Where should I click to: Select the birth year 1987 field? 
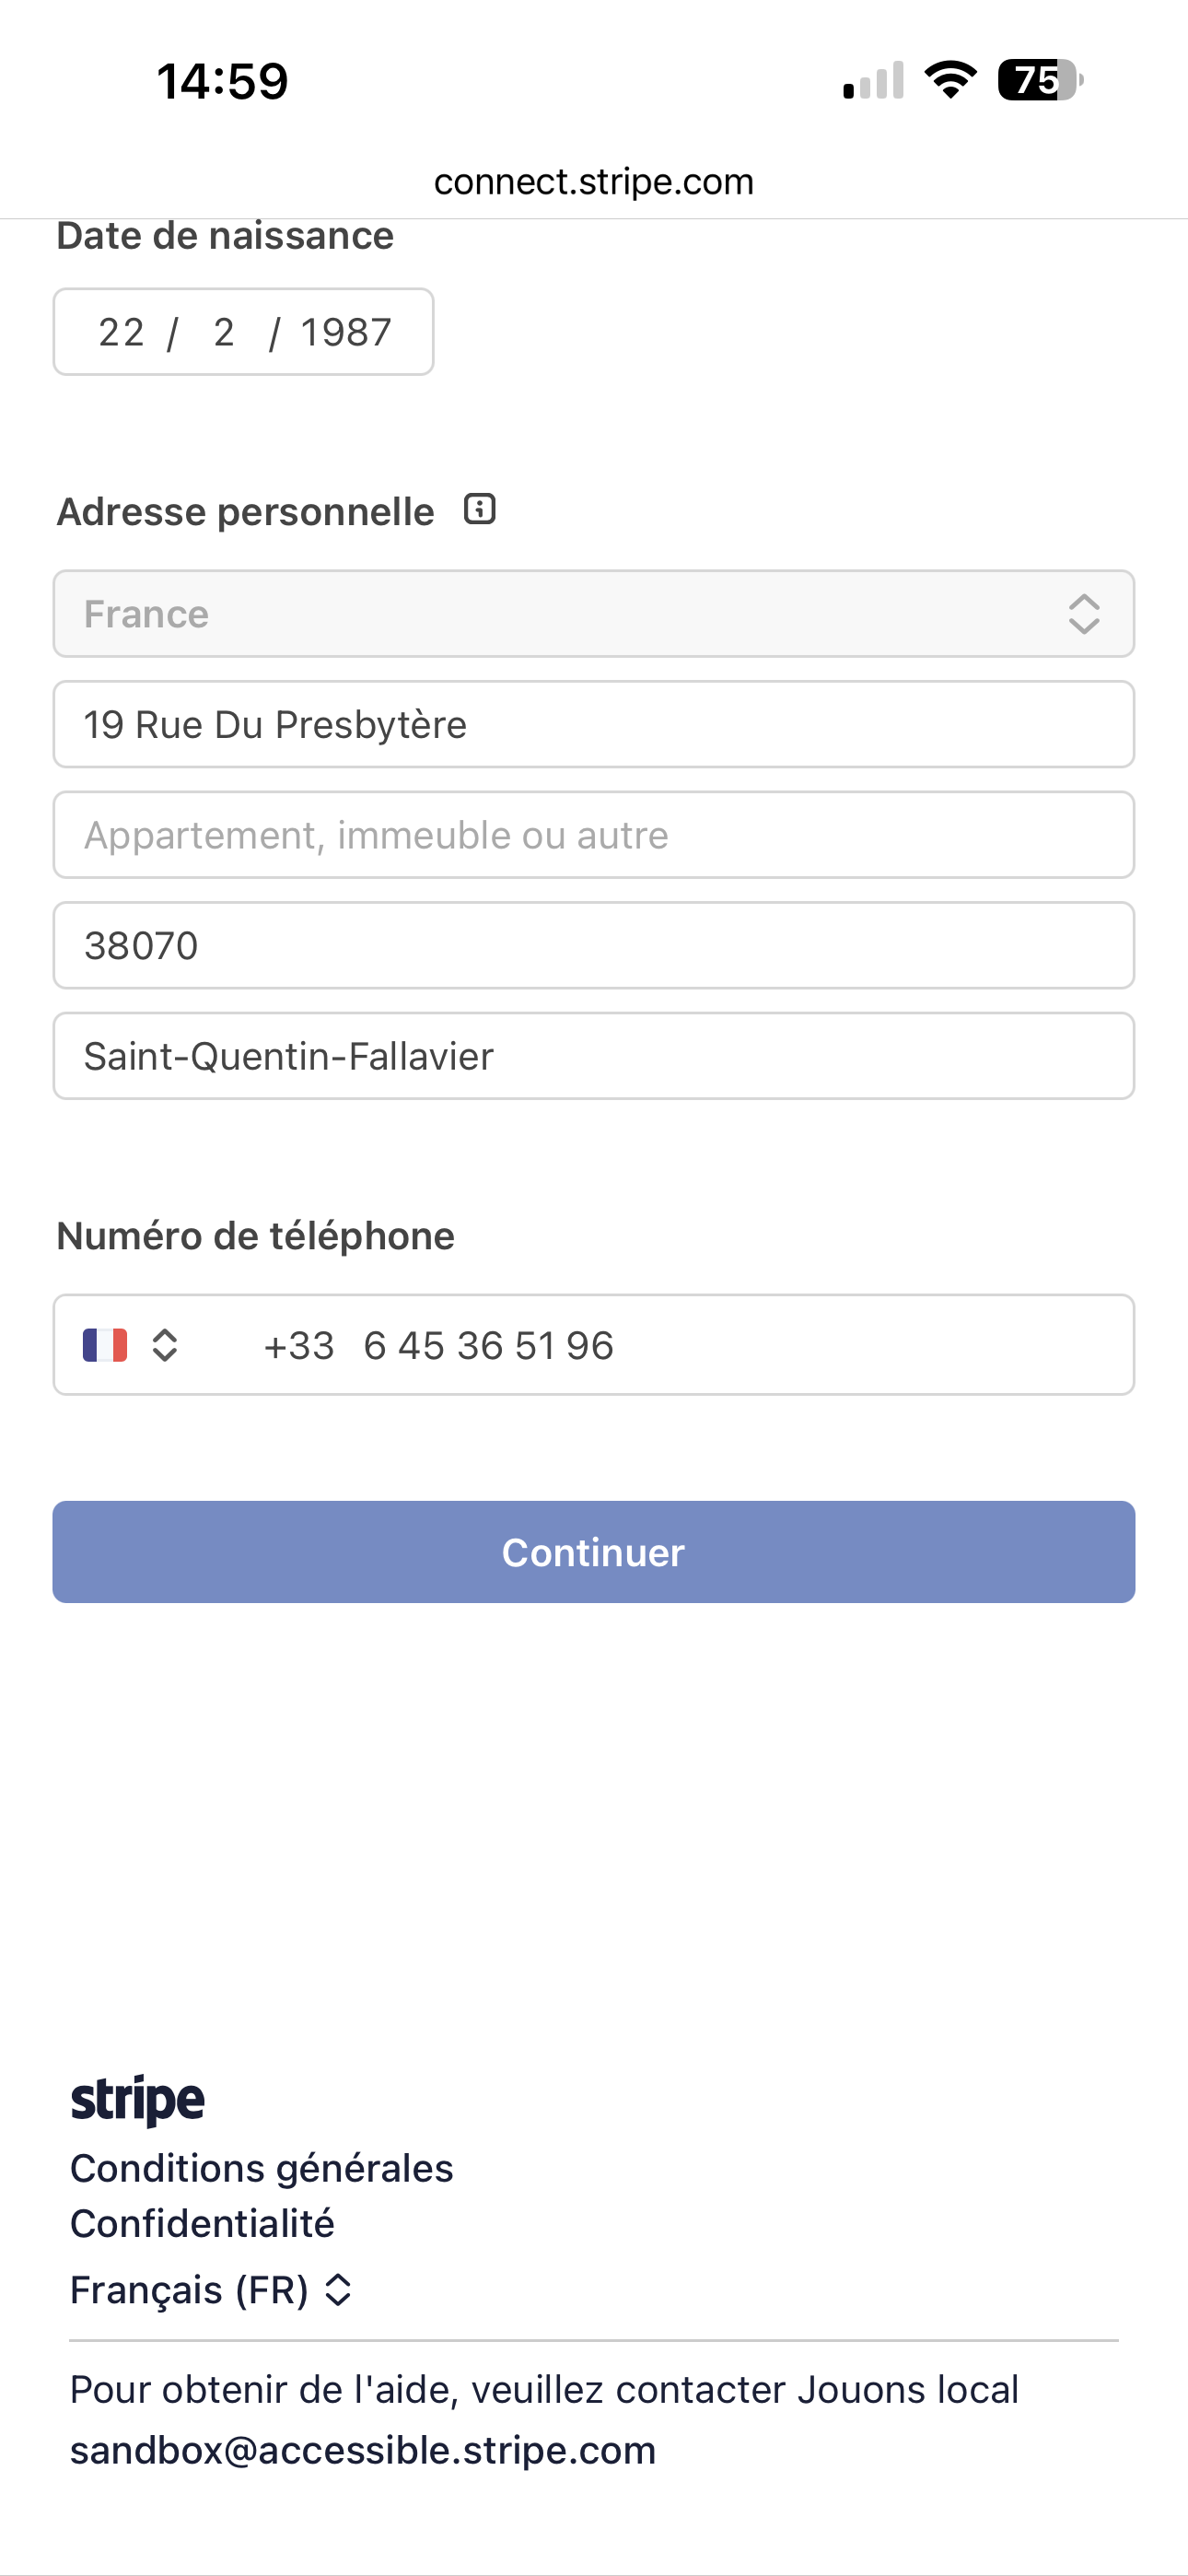[x=346, y=332]
